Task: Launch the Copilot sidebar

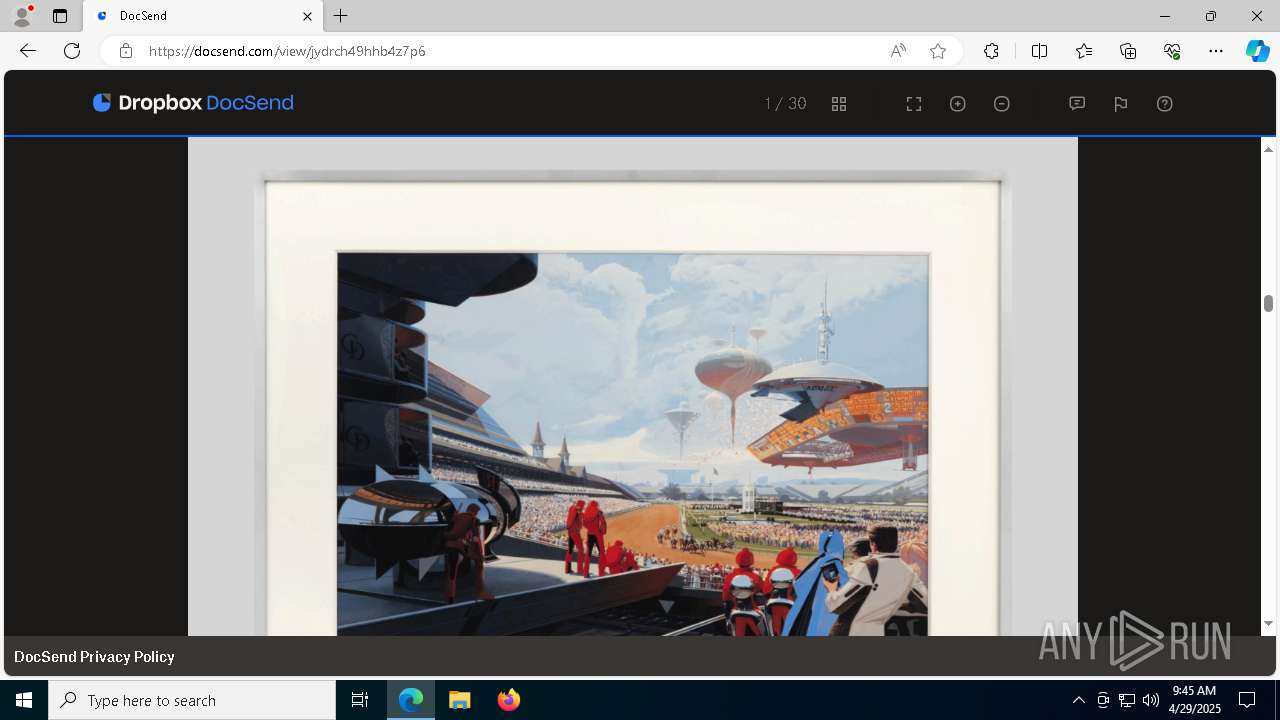Action: pyautogui.click(x=1258, y=51)
